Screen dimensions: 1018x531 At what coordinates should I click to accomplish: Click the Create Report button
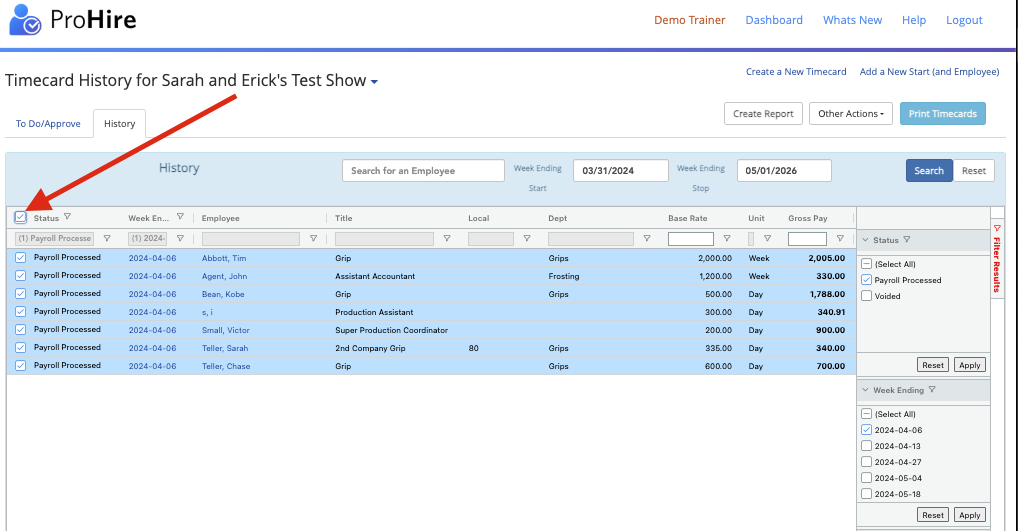(x=764, y=114)
